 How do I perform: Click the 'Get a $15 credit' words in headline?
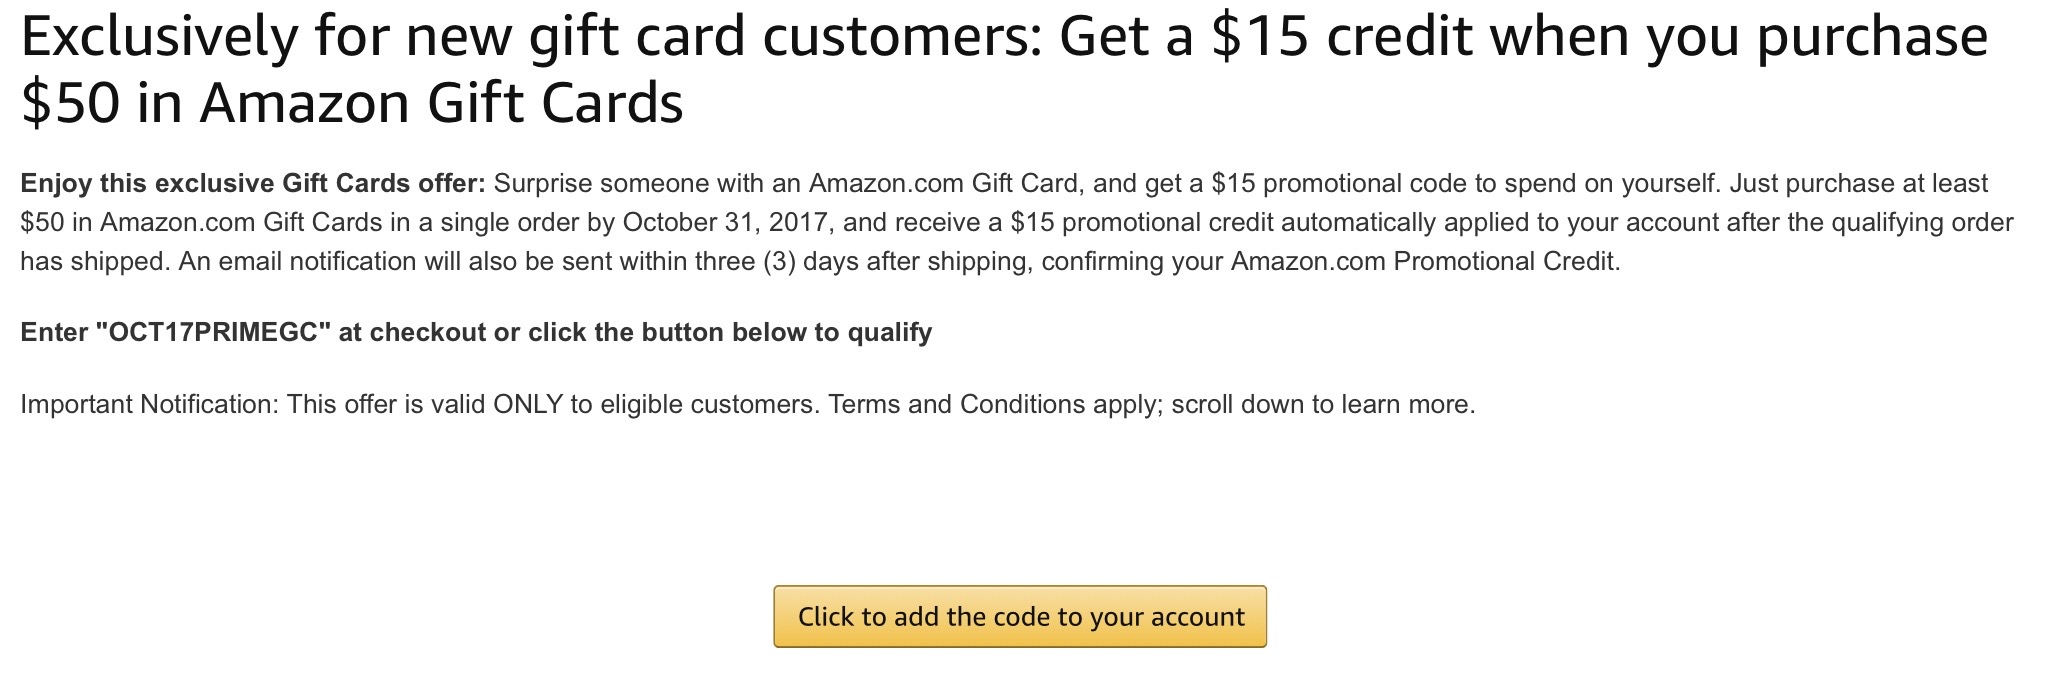click(x=1267, y=36)
